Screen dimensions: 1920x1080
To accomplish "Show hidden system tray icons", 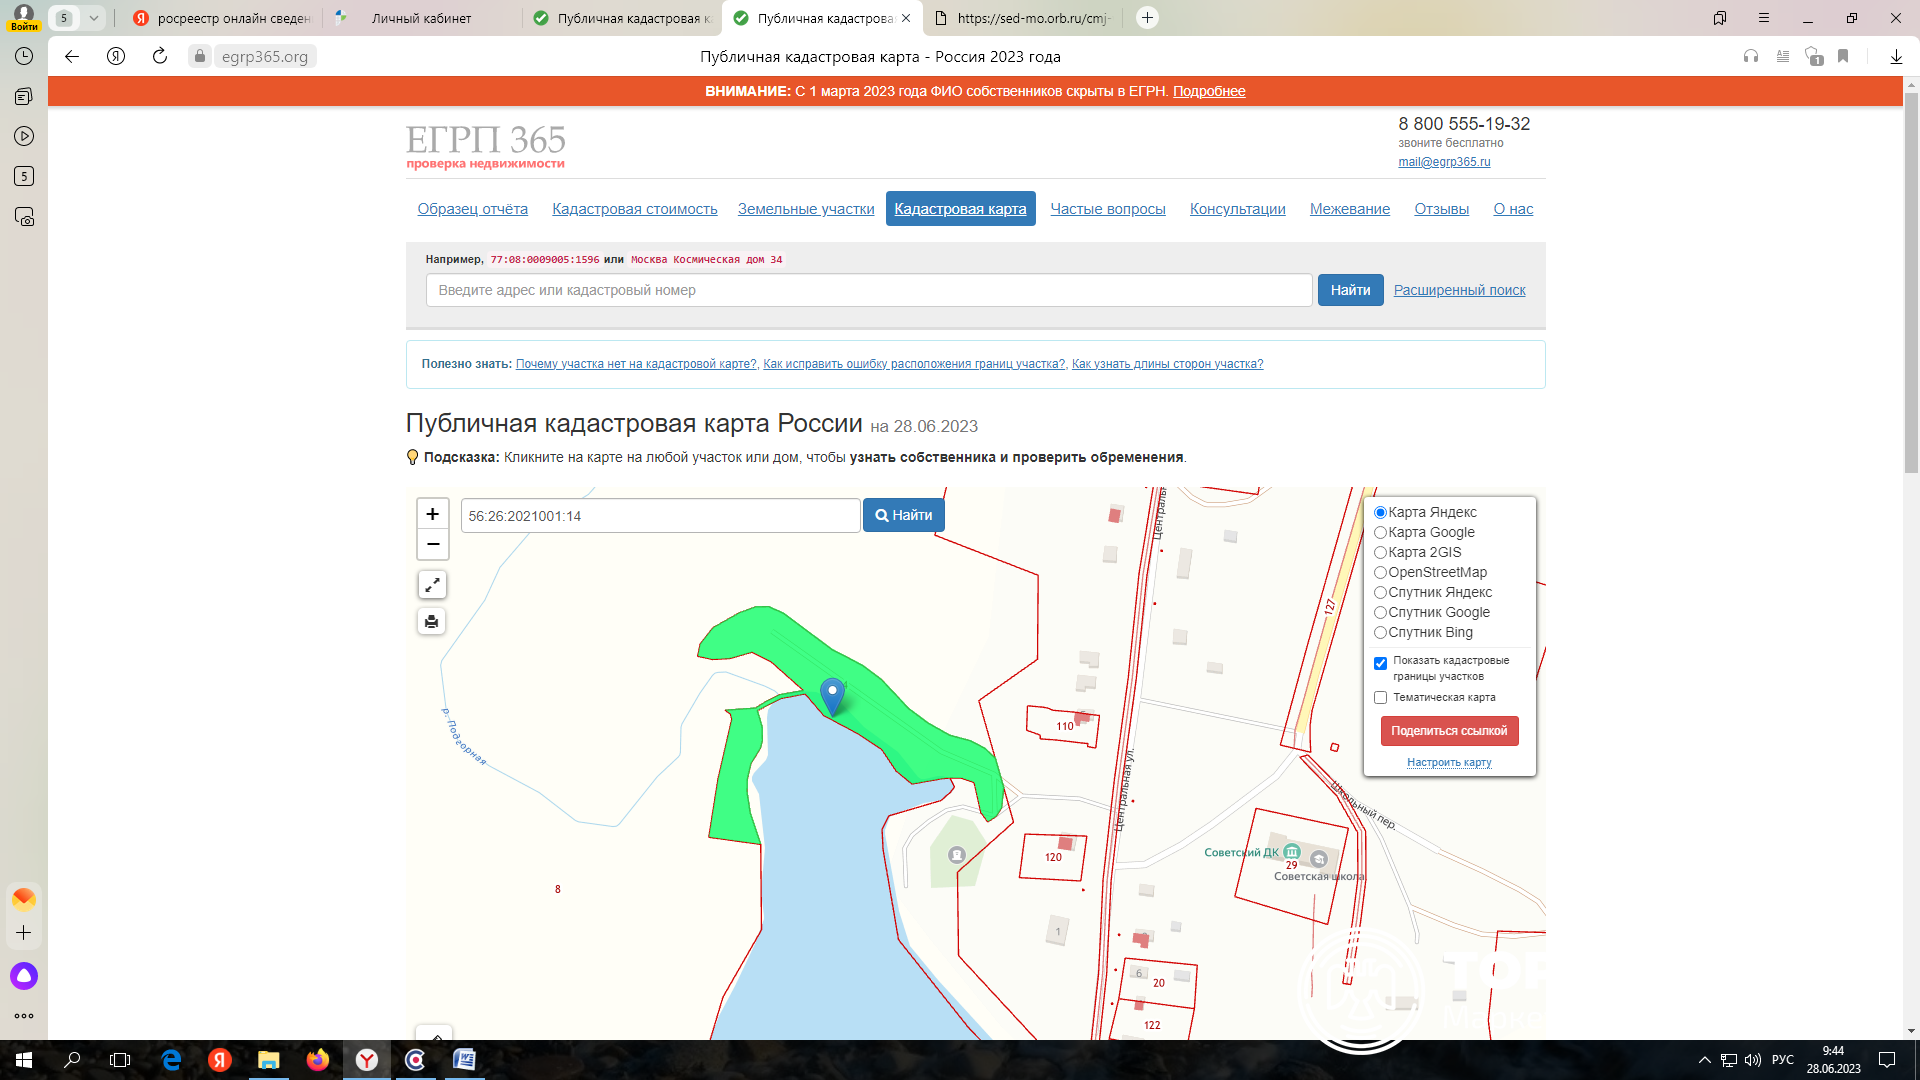I will [1704, 1060].
